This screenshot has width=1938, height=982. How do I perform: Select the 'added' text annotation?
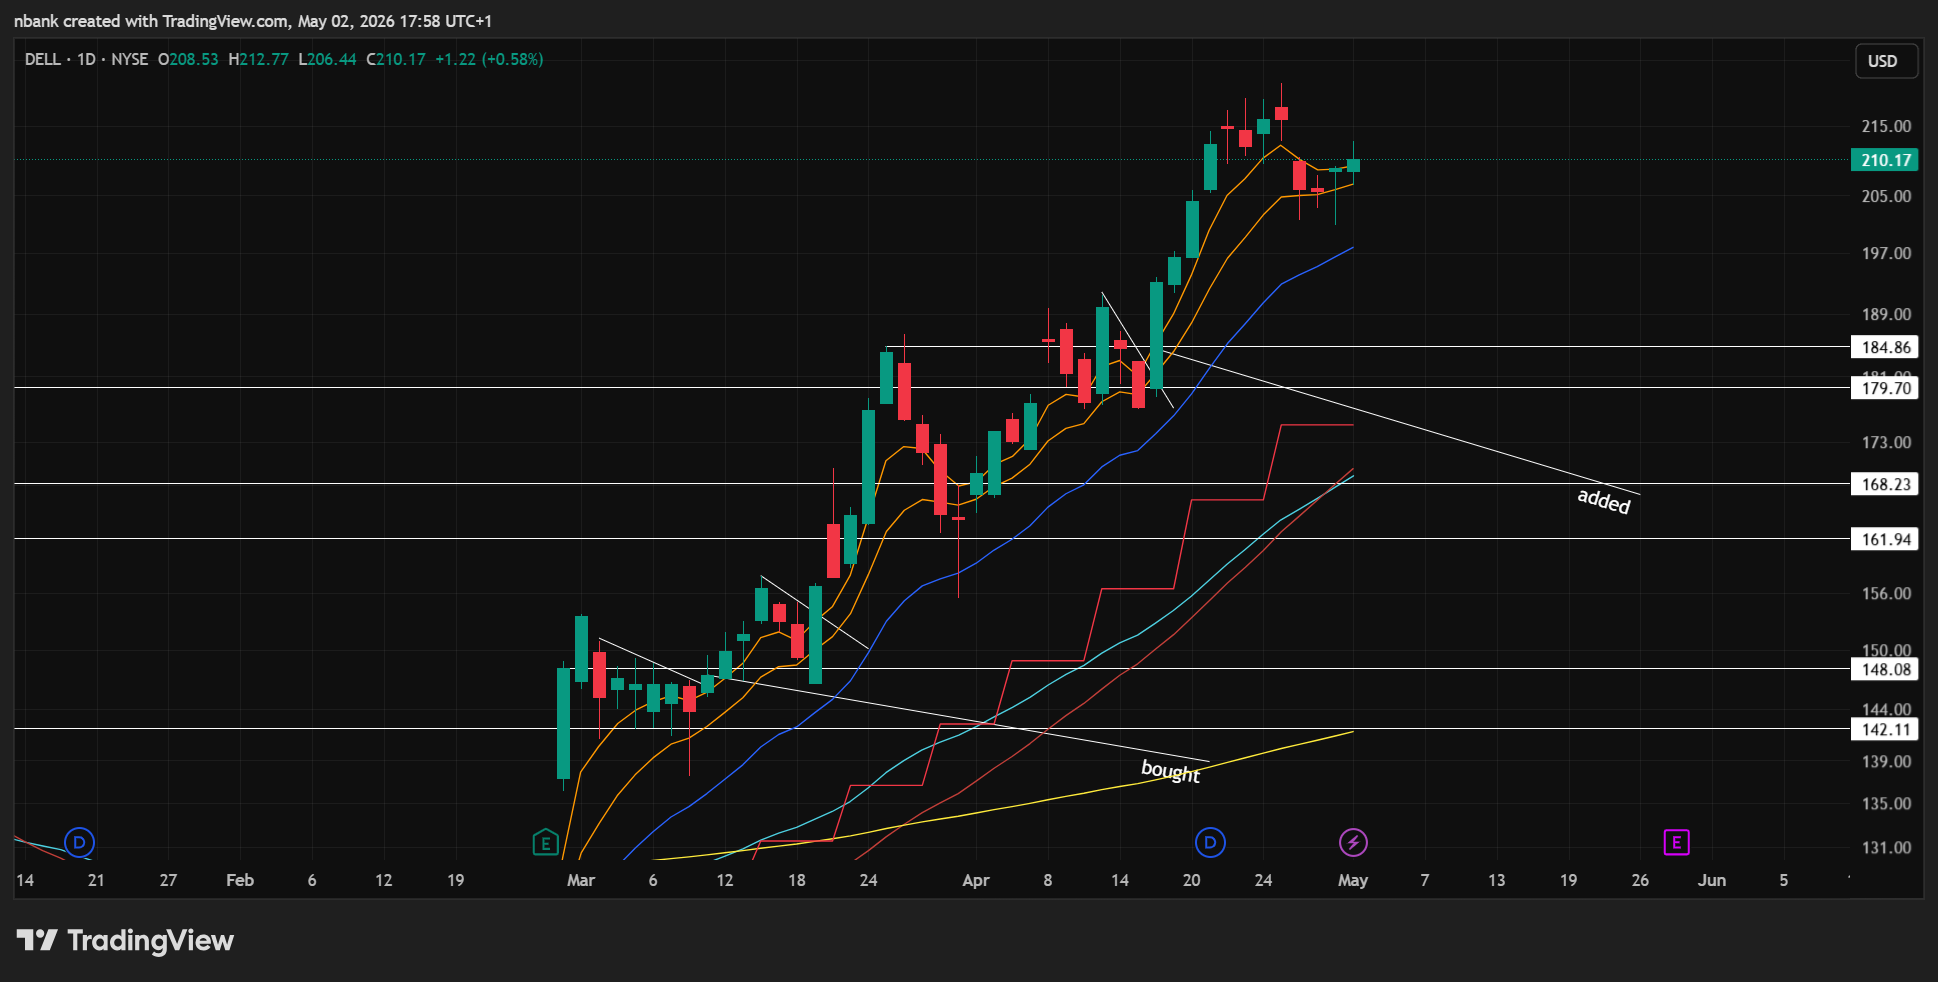pos(1604,500)
